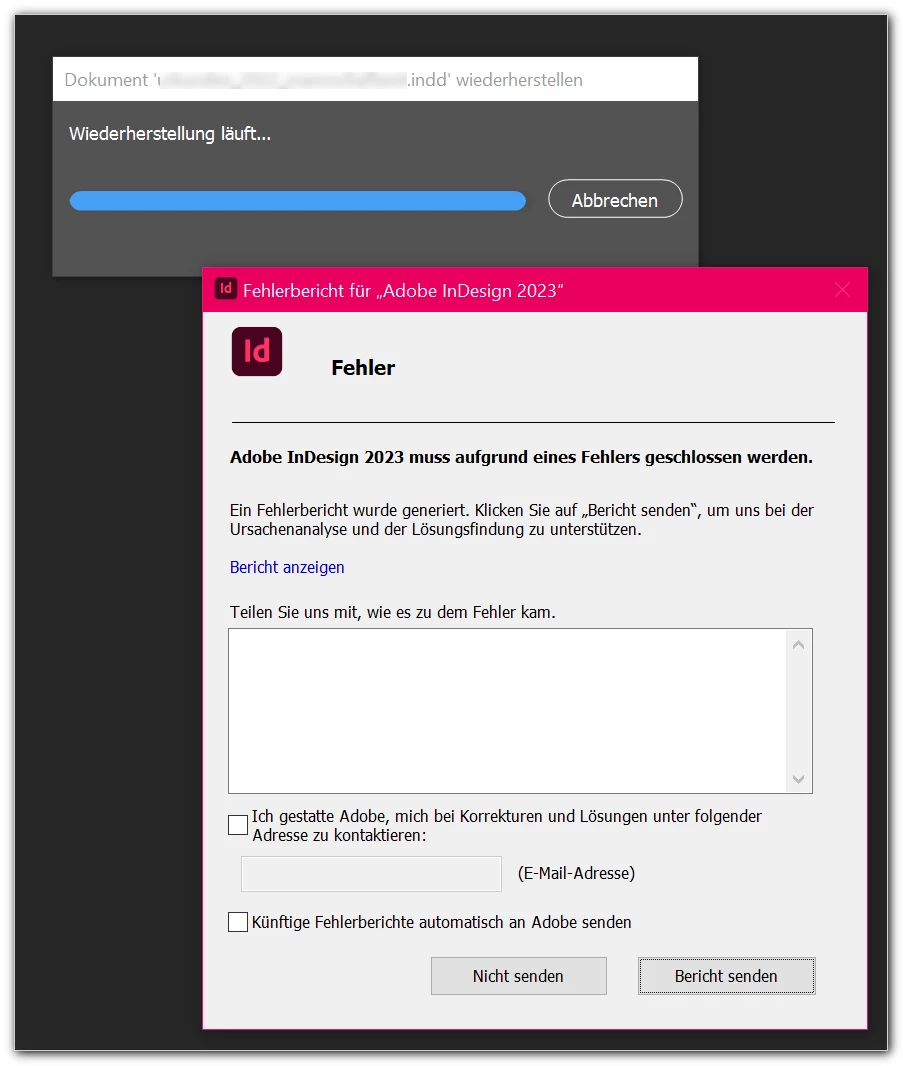Click 'Nicht senden' button
The image size is (903, 1066).
click(519, 976)
